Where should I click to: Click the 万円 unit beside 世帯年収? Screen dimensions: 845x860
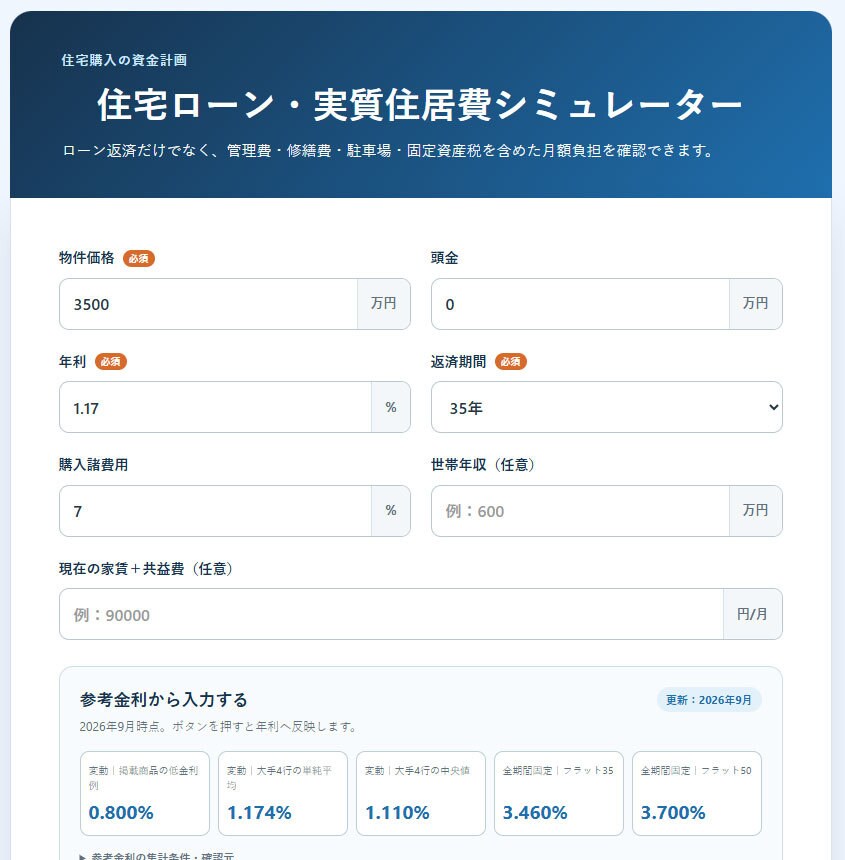pyautogui.click(x=755, y=511)
